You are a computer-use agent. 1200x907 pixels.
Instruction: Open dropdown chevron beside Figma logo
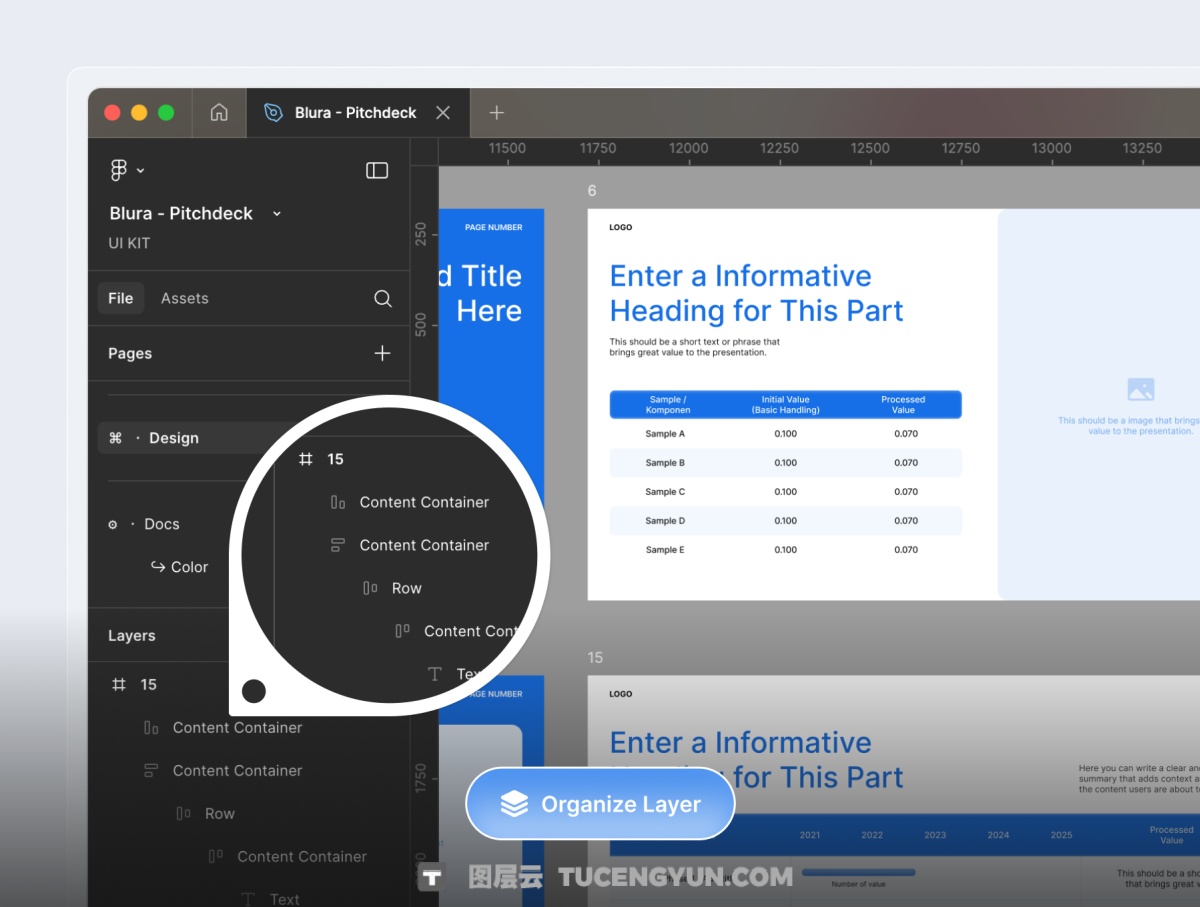click(x=141, y=171)
